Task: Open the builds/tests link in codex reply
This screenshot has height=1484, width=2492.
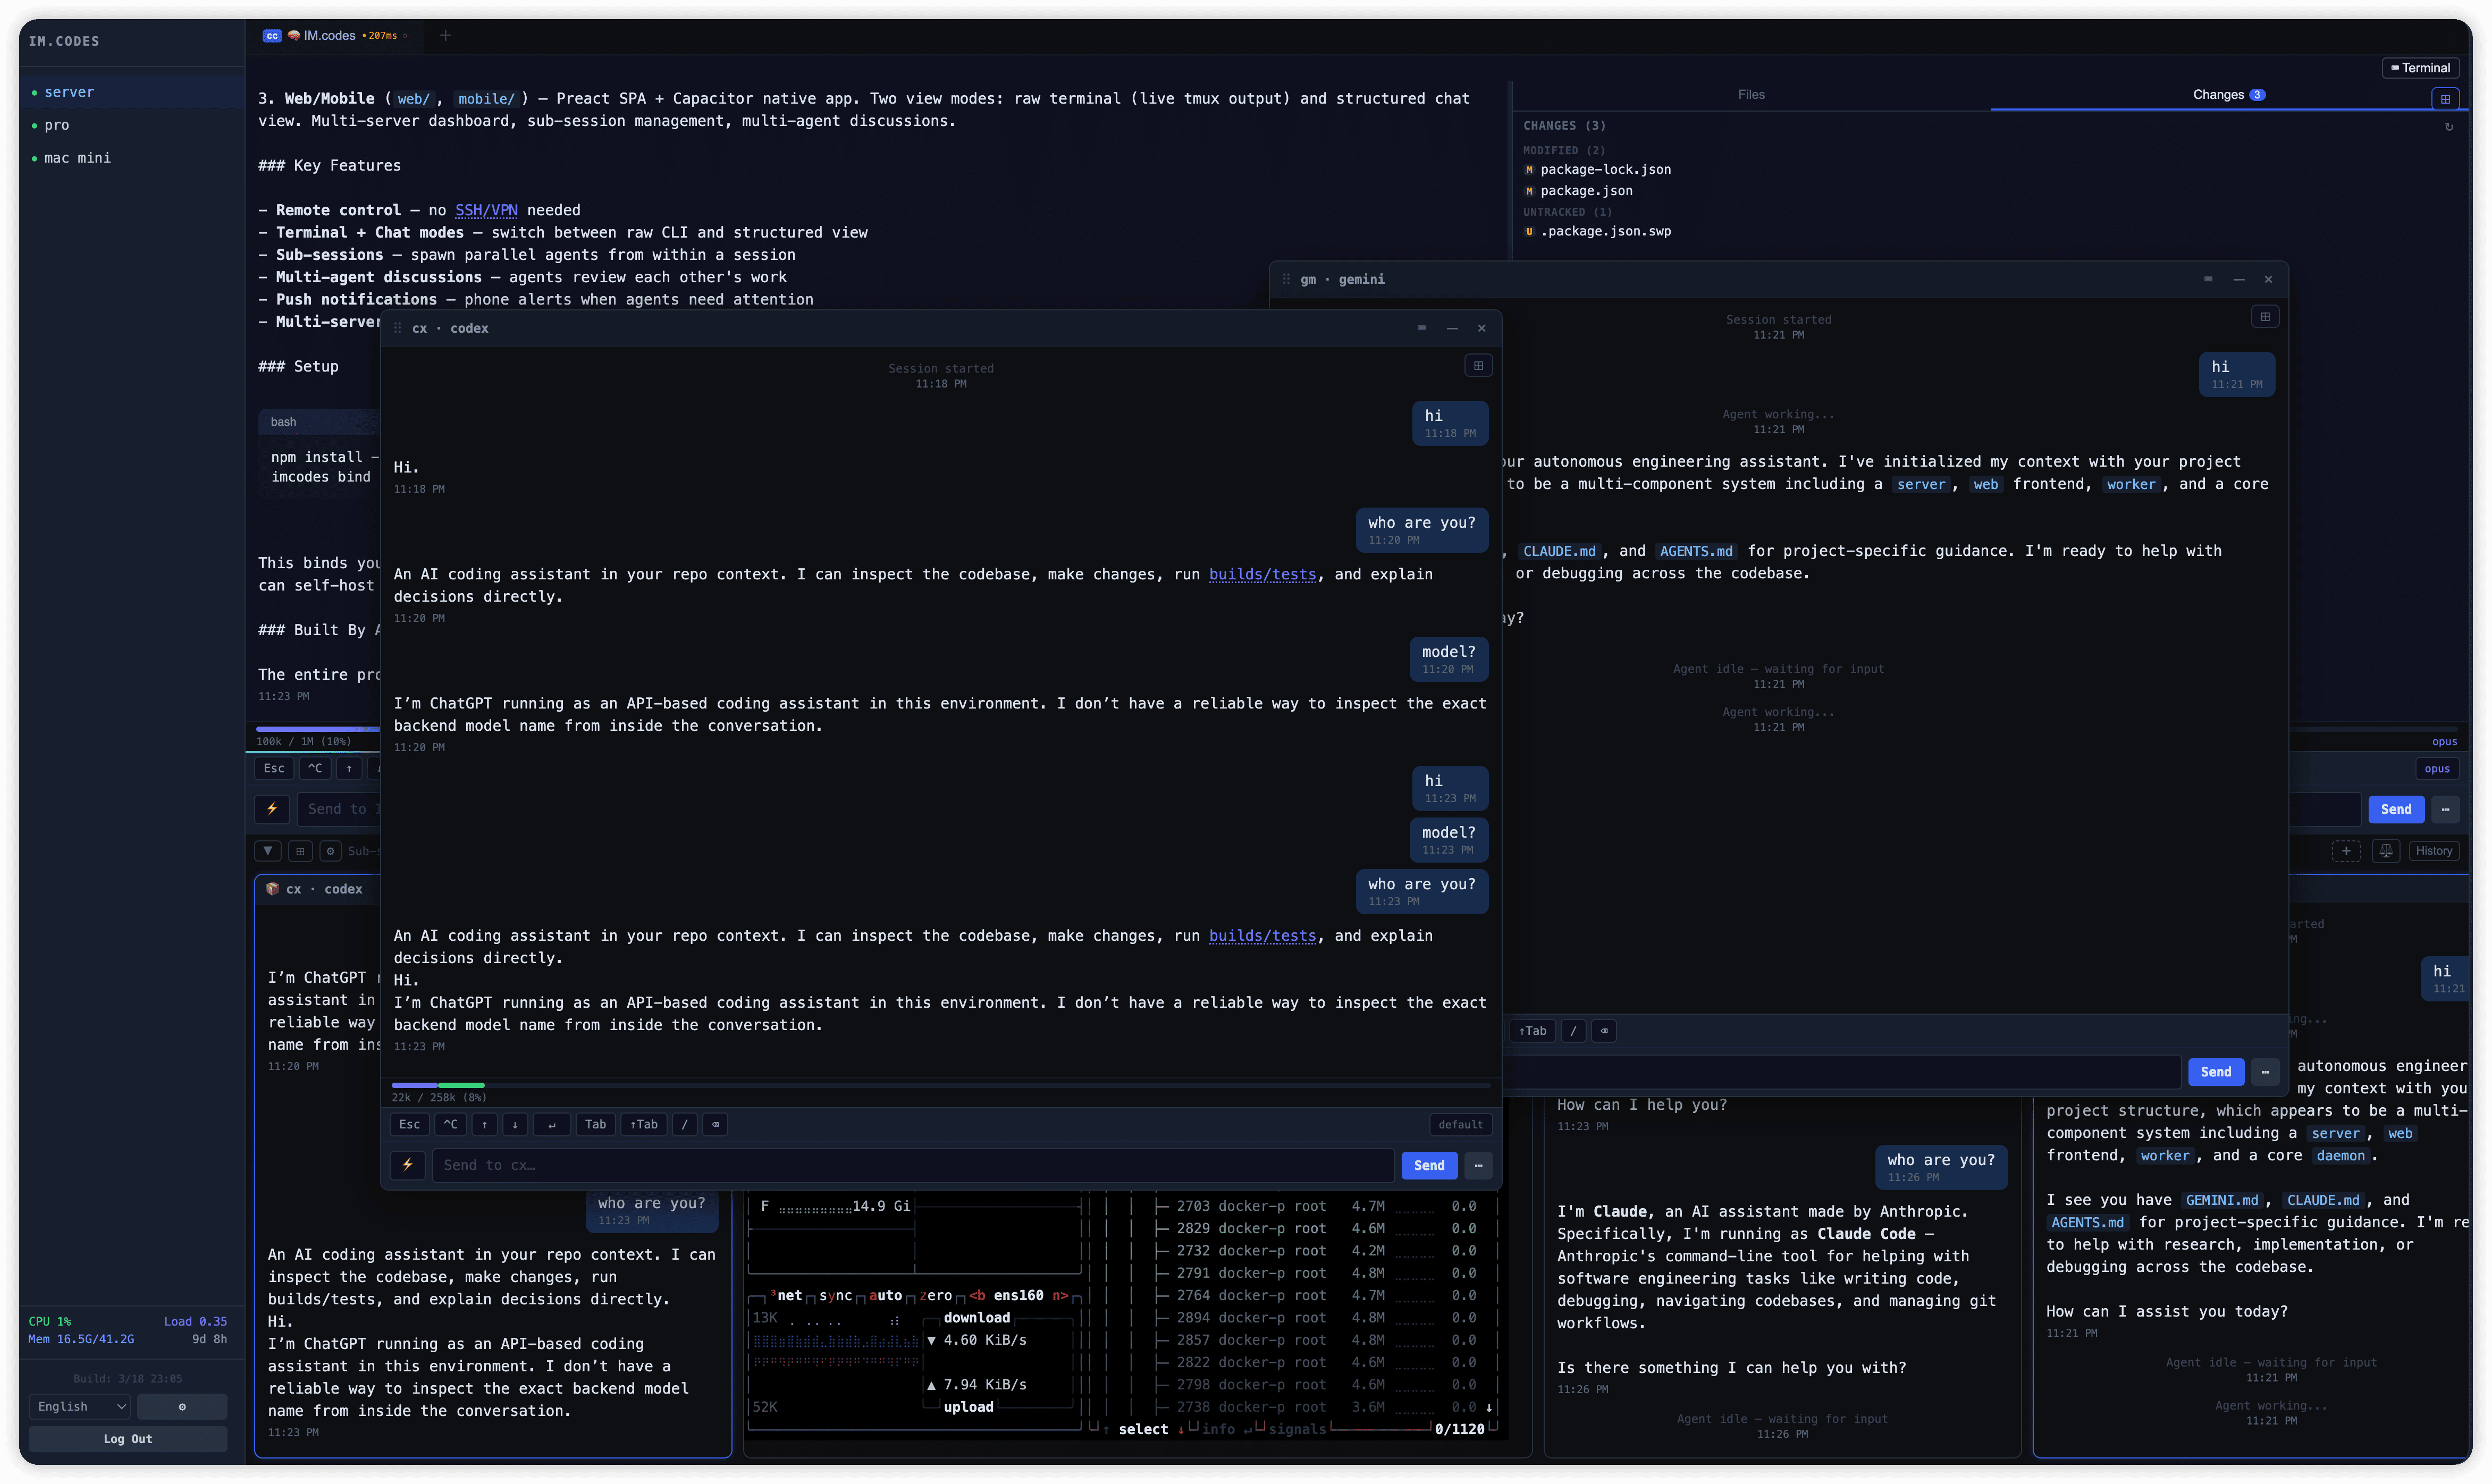Action: point(1262,574)
